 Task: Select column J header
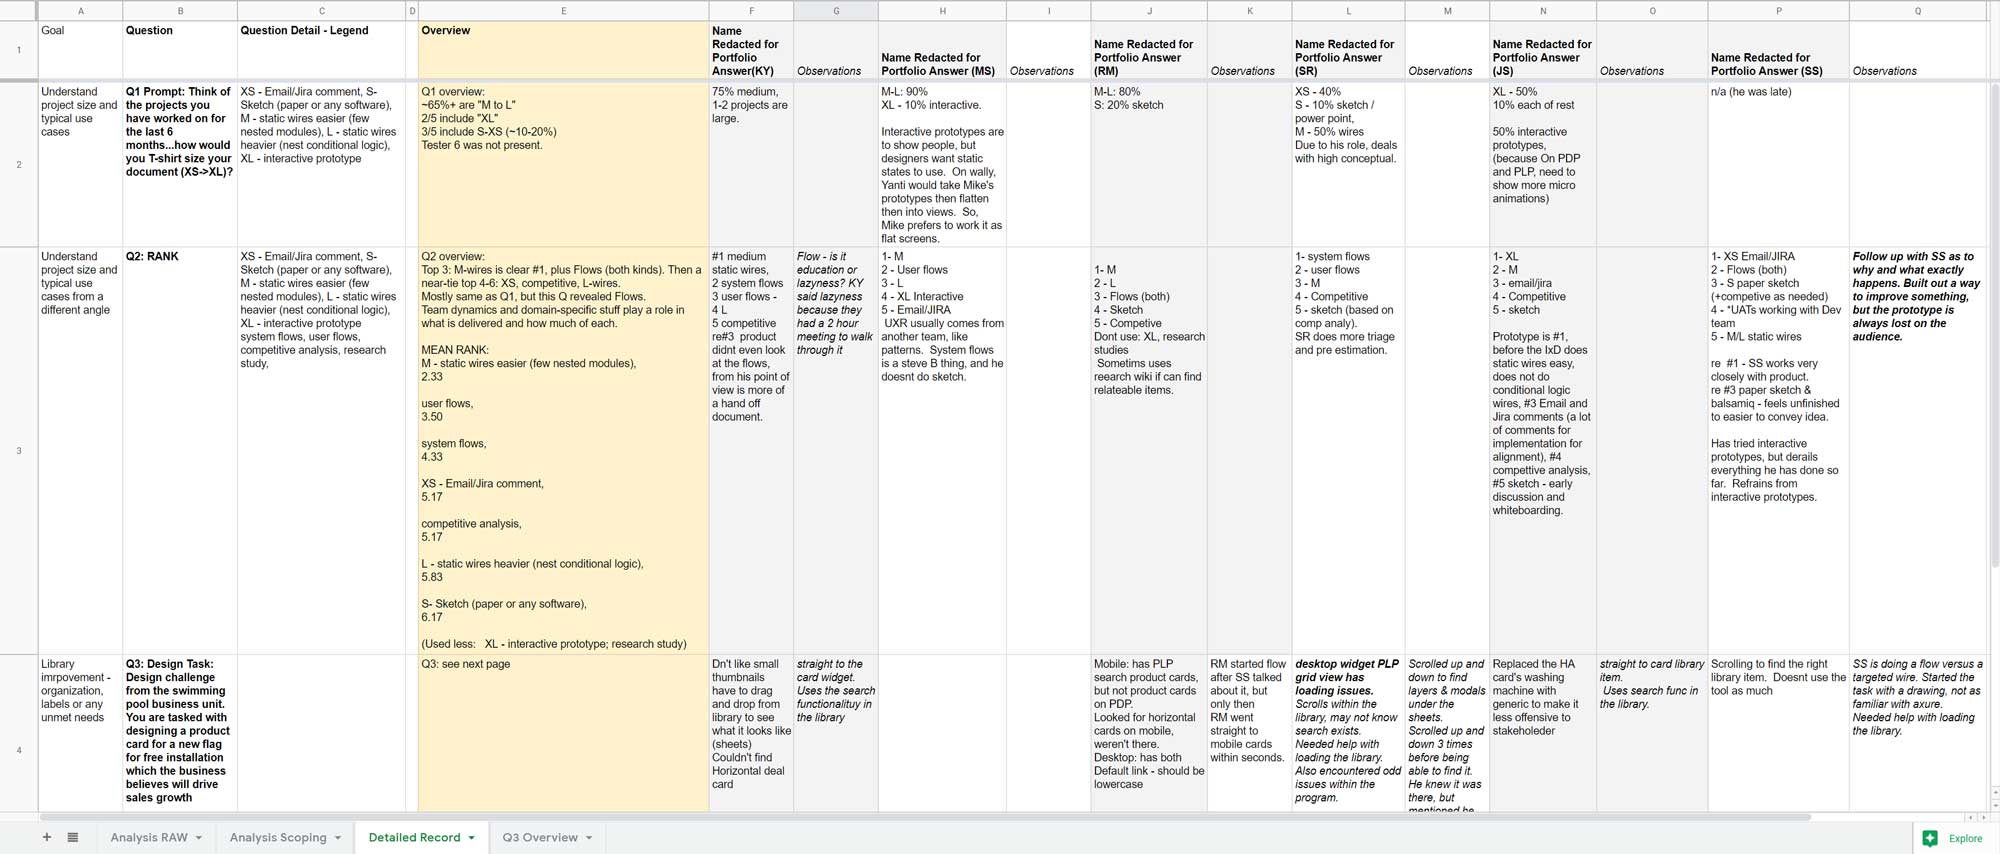click(1149, 11)
